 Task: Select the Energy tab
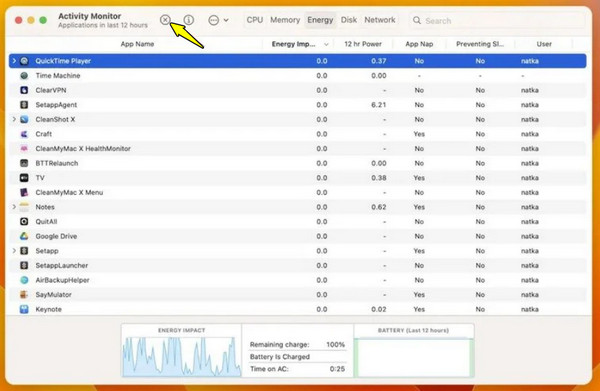[320, 20]
